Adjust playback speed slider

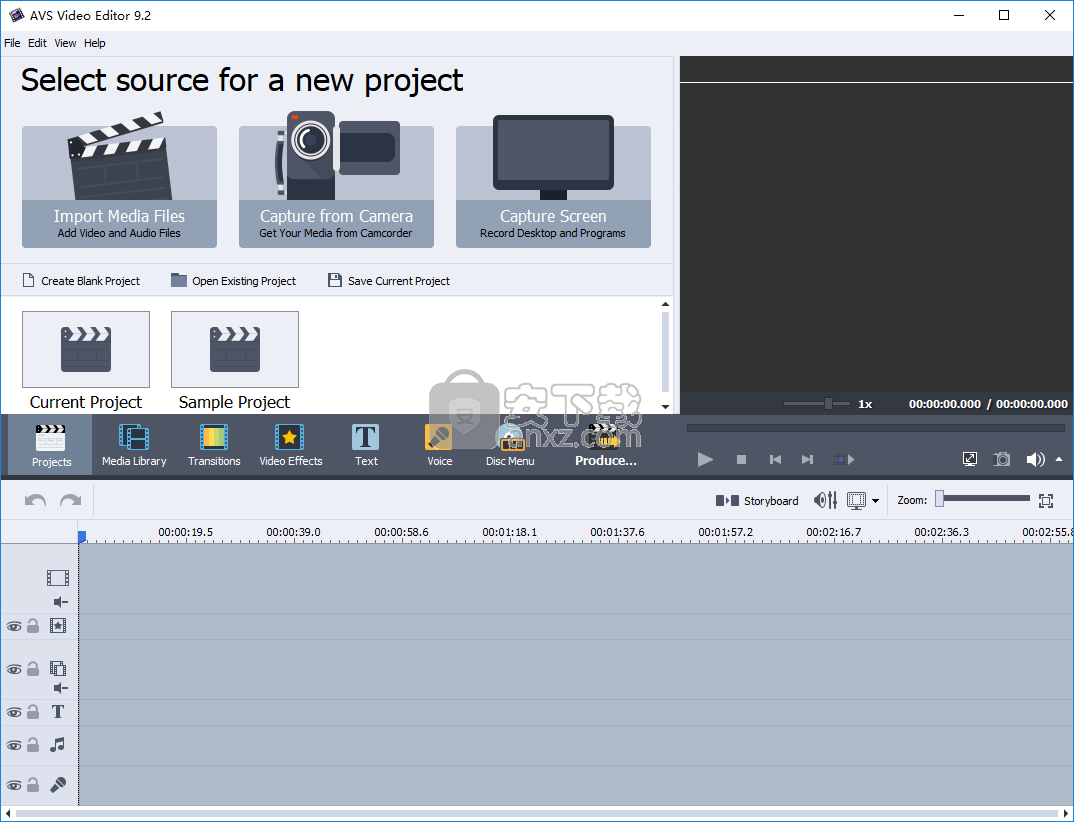(816, 403)
